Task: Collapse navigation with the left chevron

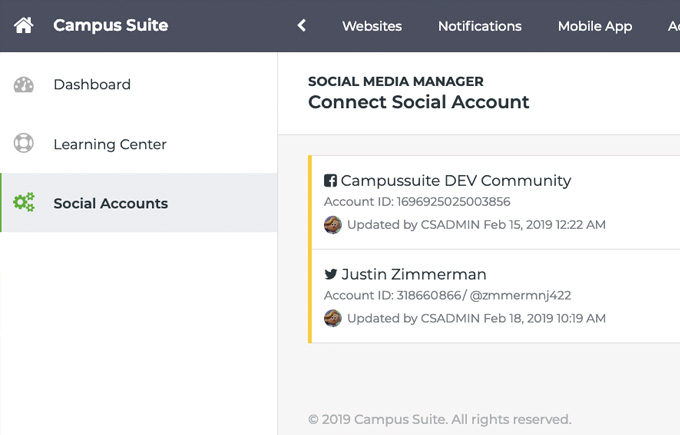Action: tap(301, 26)
